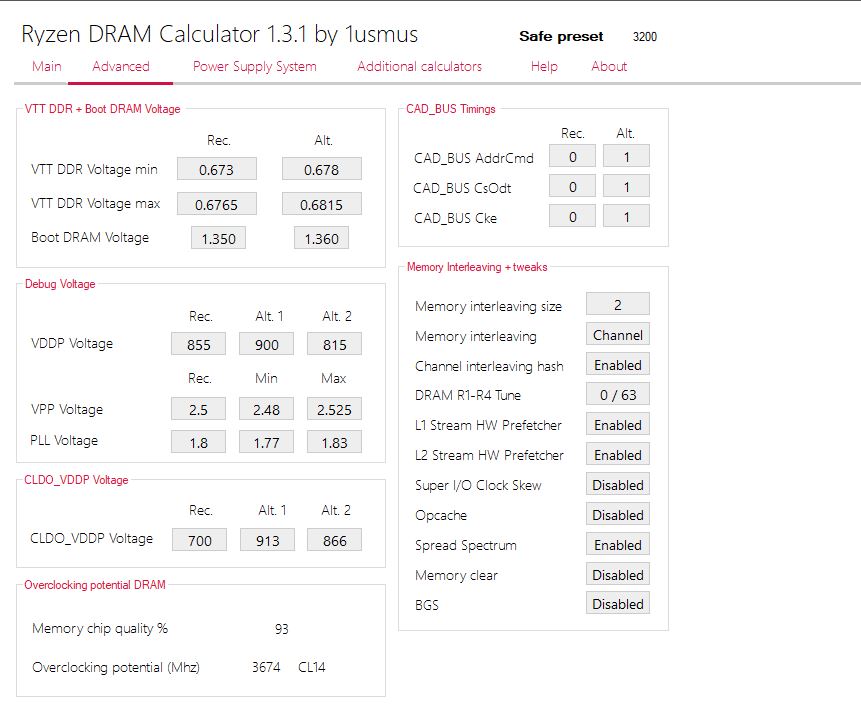Click VPP Voltage Rec. value 2.5
This screenshot has width=861, height=723.
tap(198, 408)
